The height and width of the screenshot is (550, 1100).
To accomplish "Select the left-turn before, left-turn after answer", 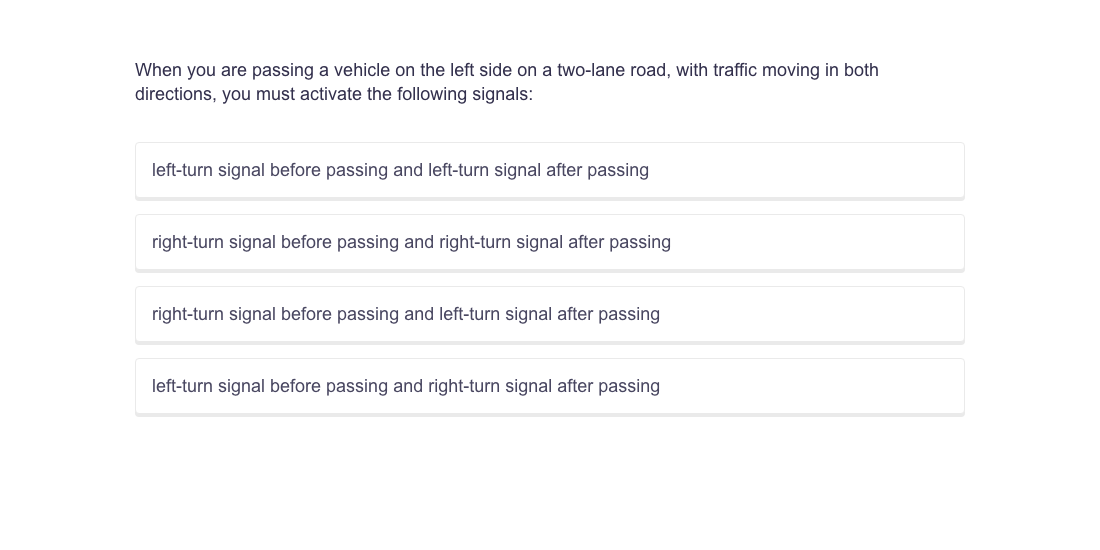I will click(549, 170).
